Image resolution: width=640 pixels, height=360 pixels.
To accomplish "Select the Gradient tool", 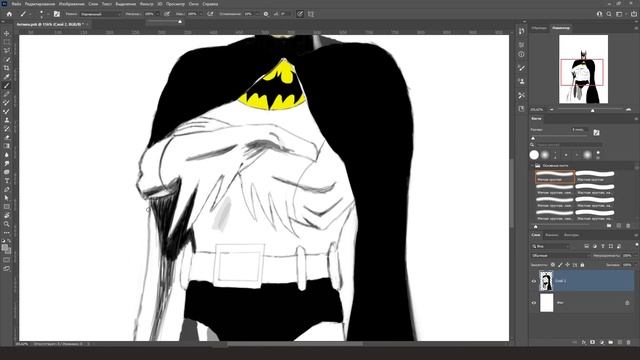I will pos(7,146).
